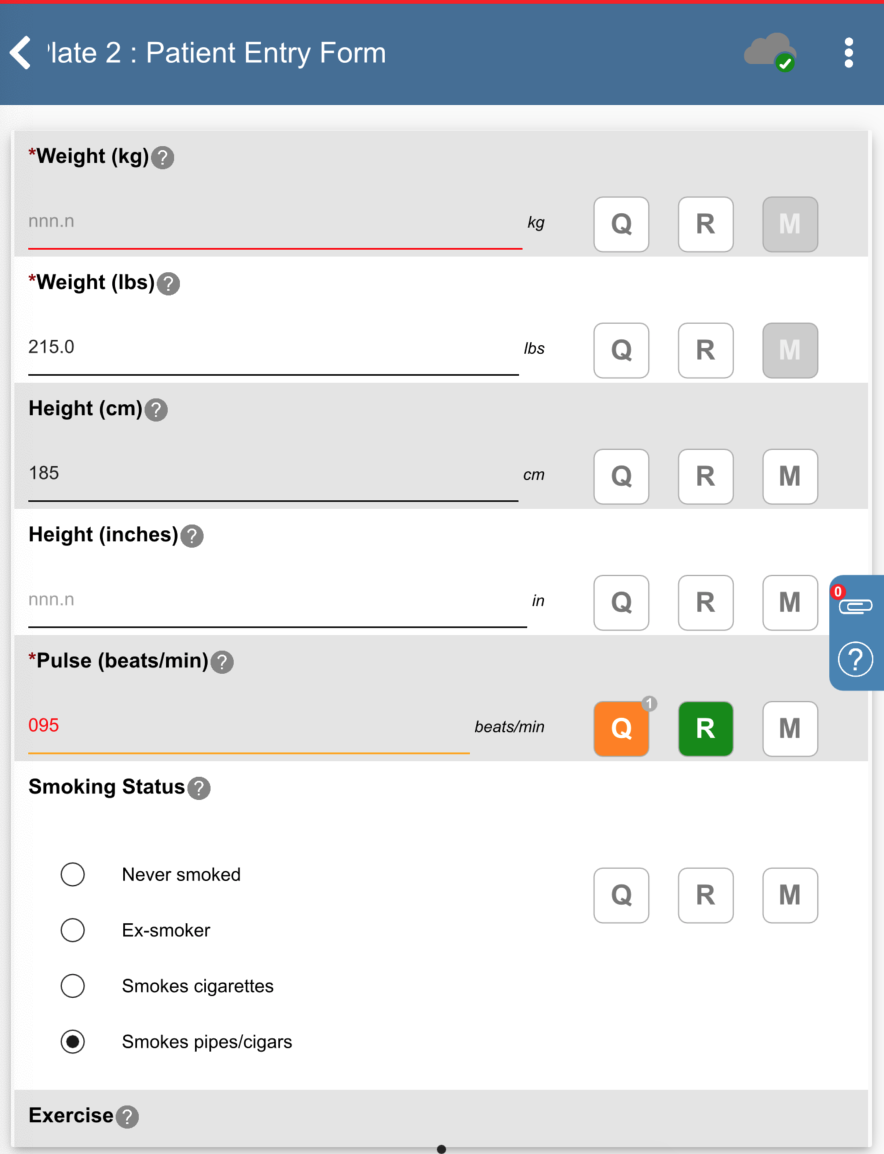Click the Q button for Smoking Status
Image resolution: width=884 pixels, height=1154 pixels.
[621, 895]
